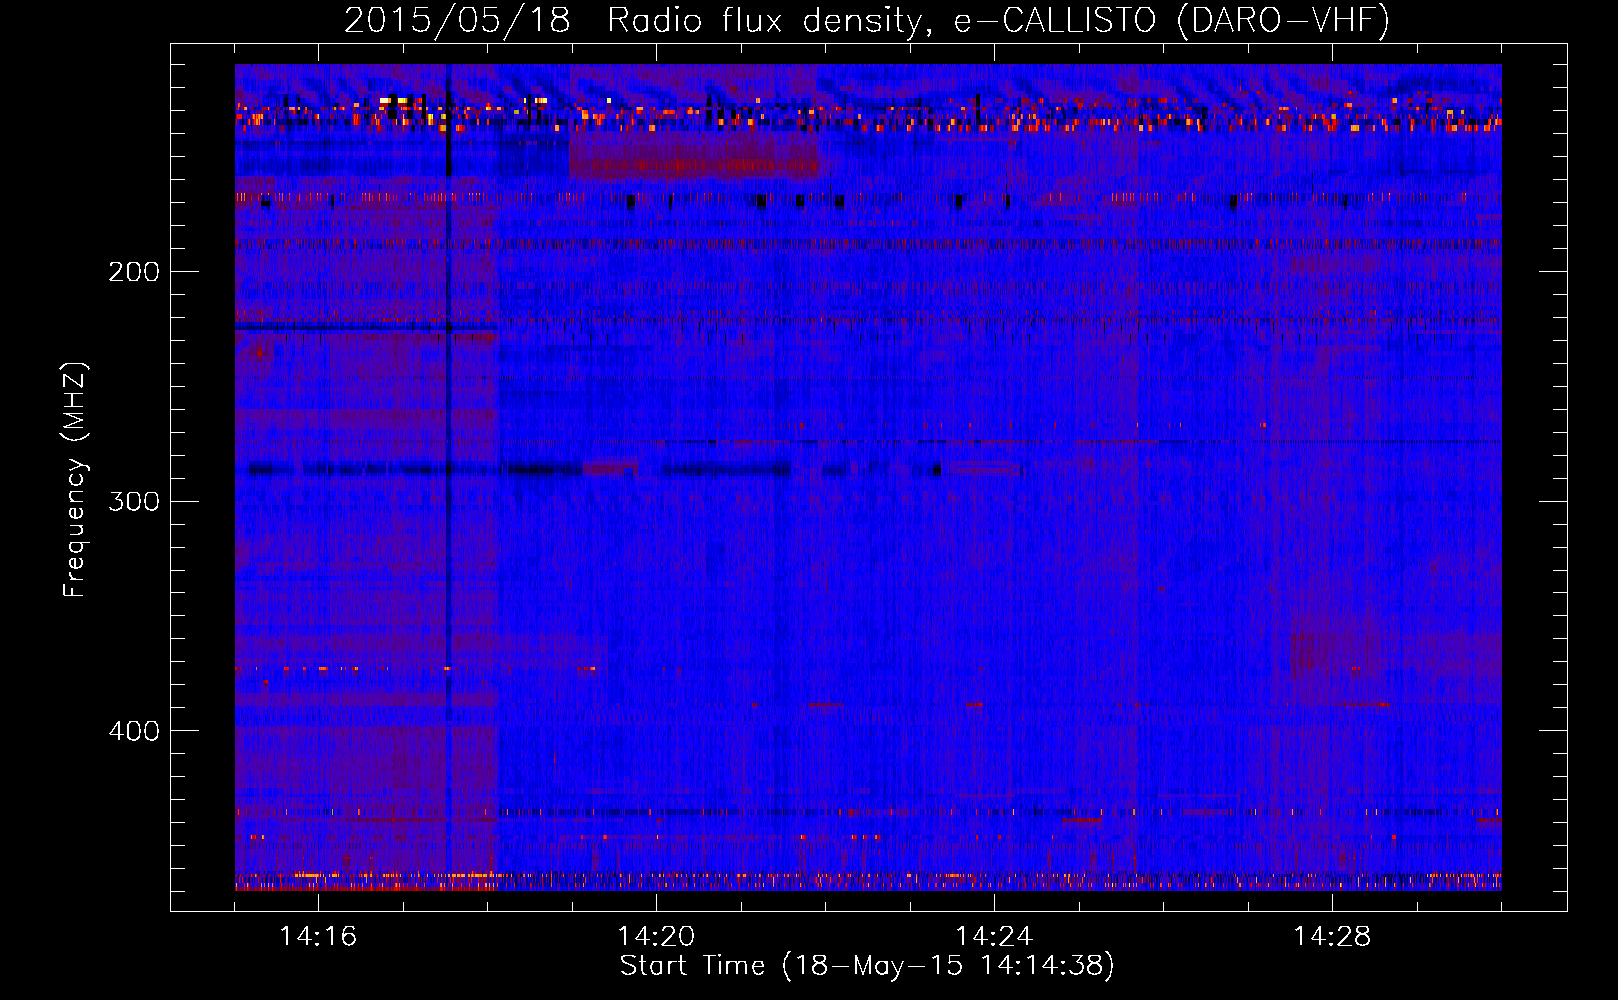Click the date 2015/05/18 in the title

click(x=457, y=20)
